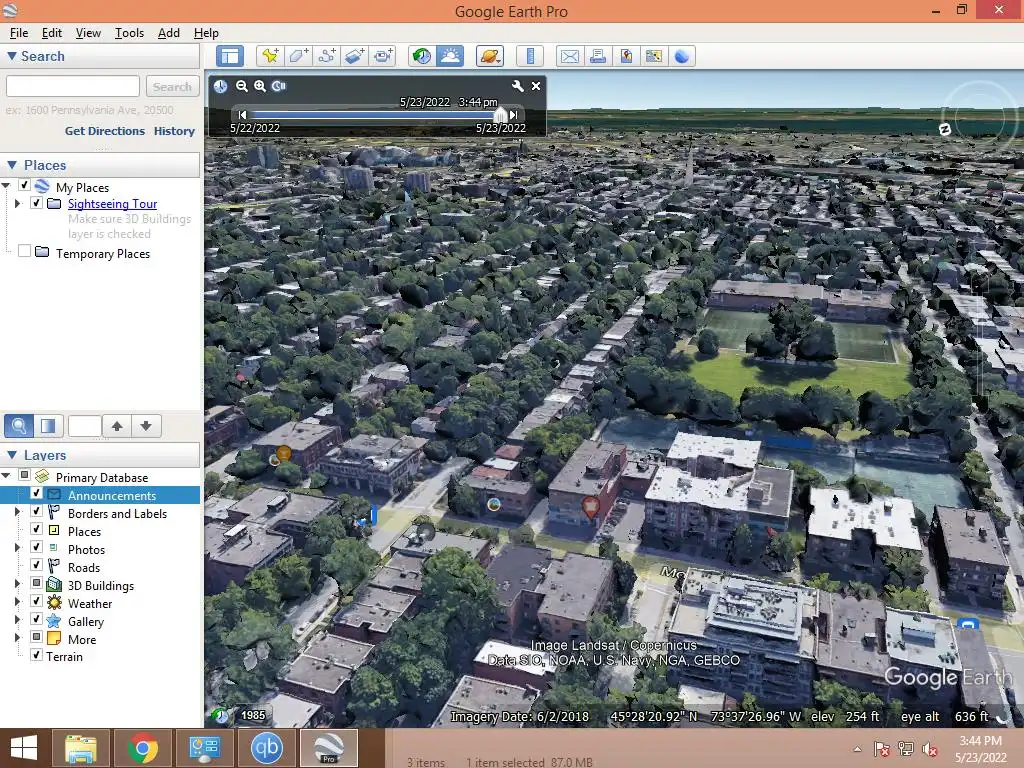
Task: Open the Add menu
Action: 168,33
